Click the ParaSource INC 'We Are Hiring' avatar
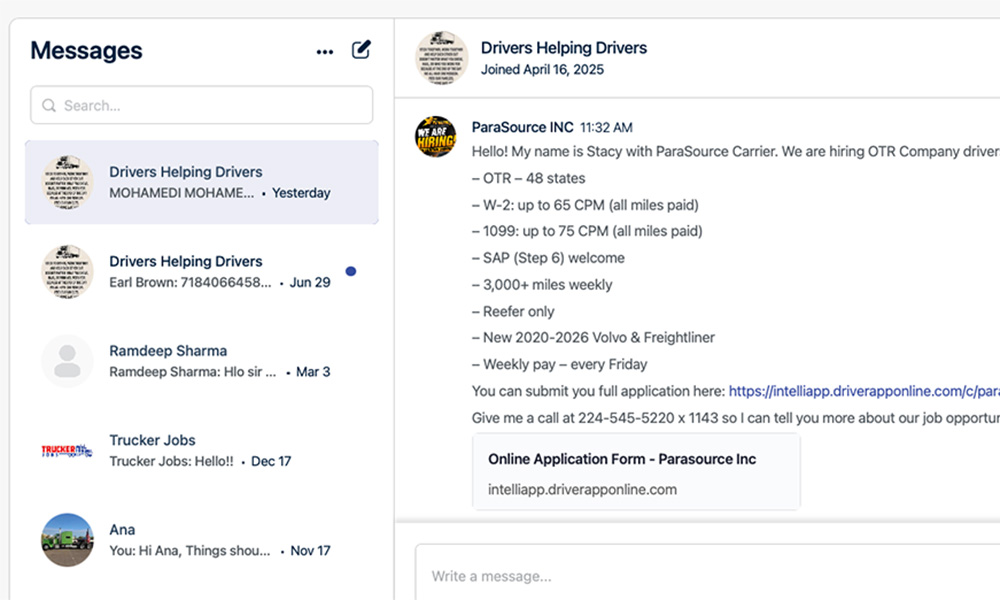Screen dimensions: 1000x600 coord(436,136)
